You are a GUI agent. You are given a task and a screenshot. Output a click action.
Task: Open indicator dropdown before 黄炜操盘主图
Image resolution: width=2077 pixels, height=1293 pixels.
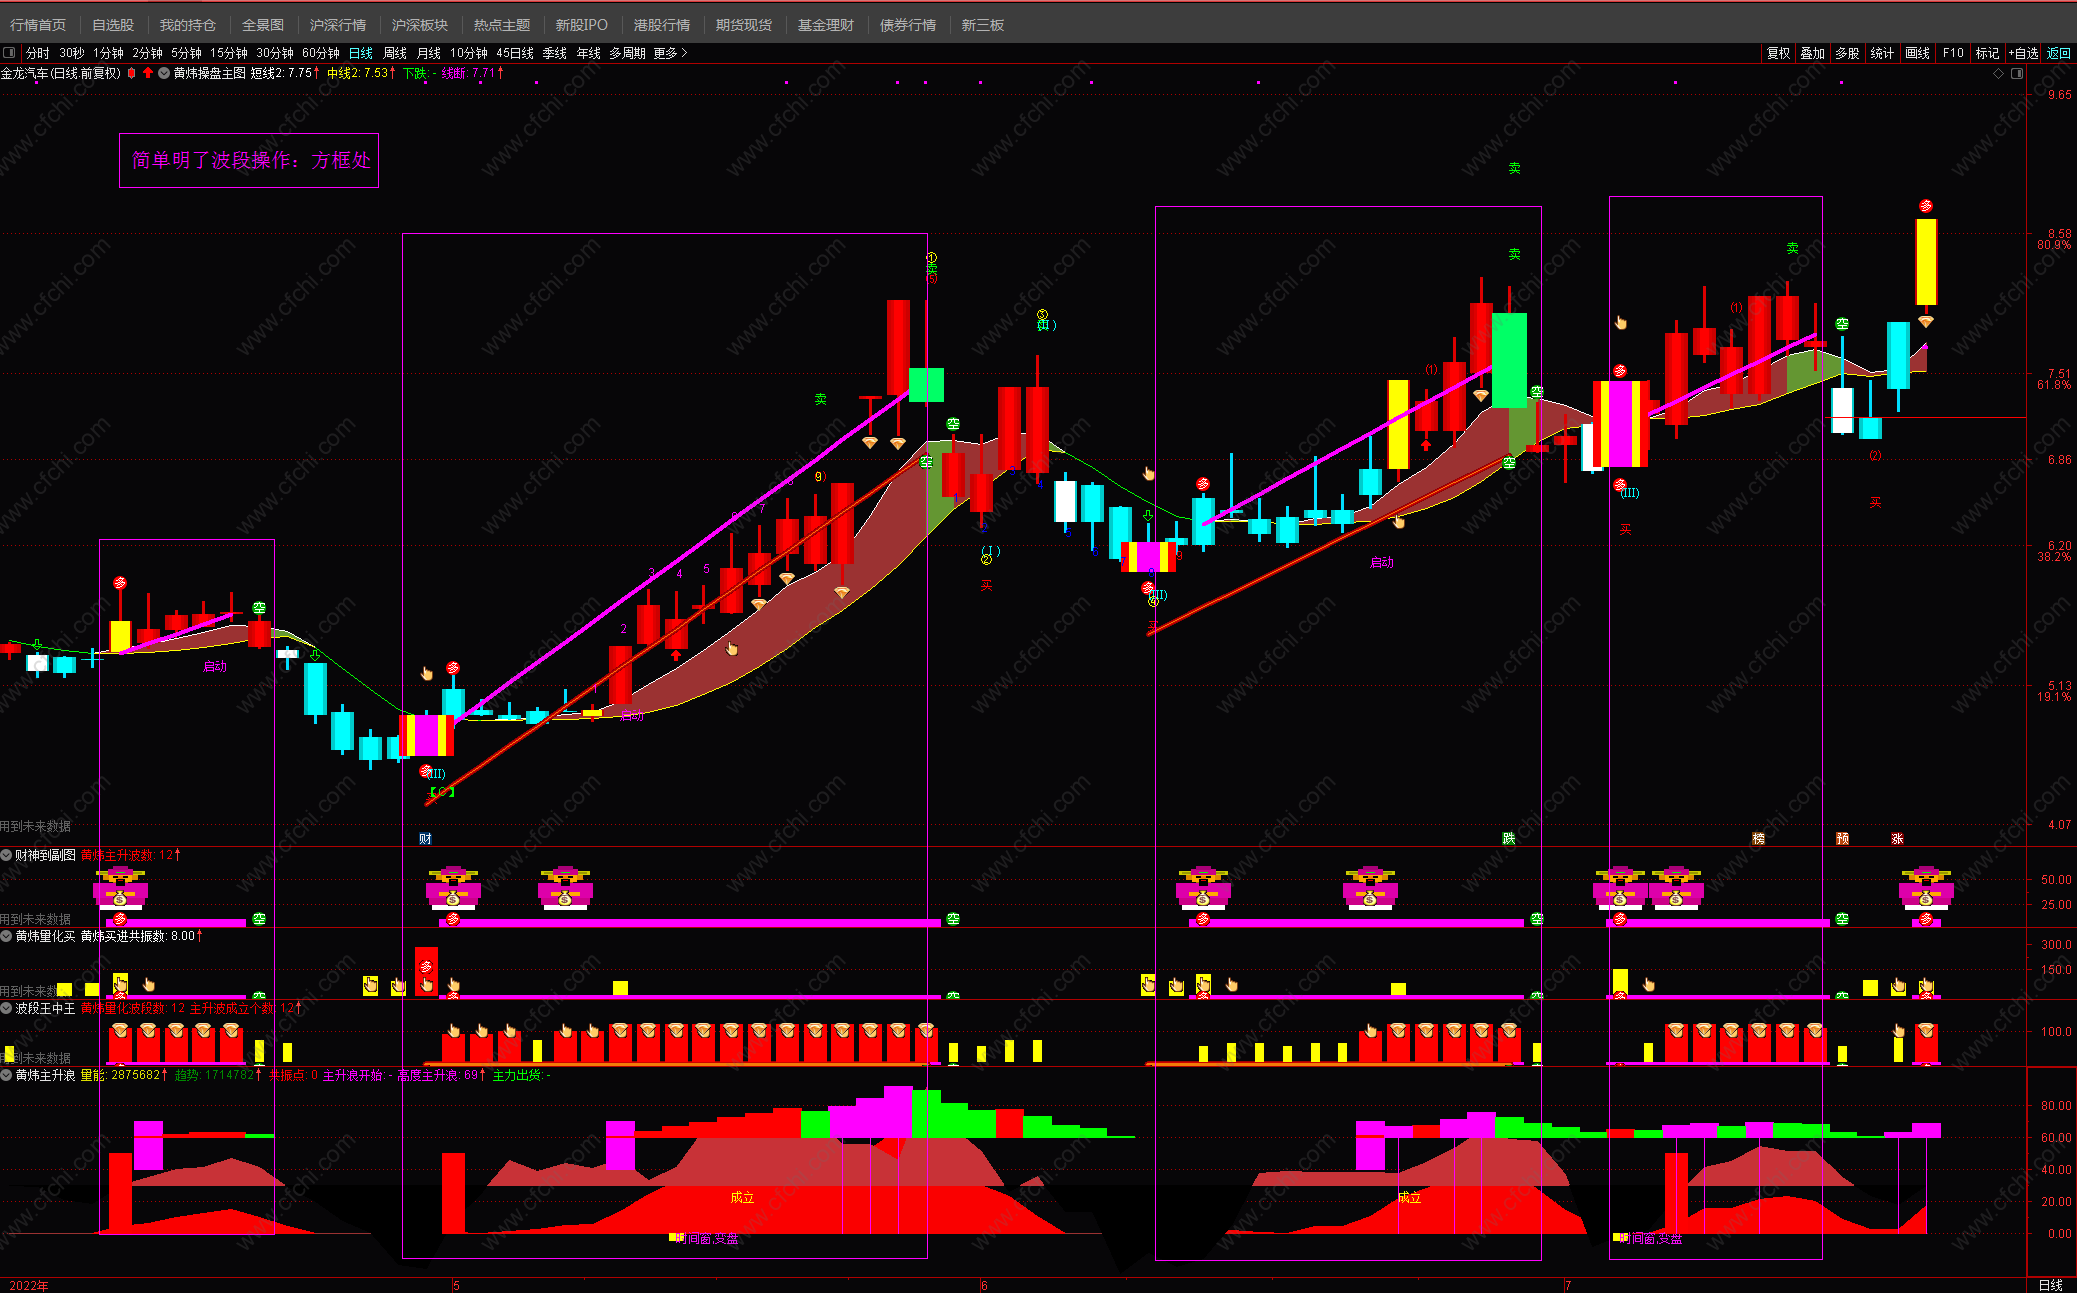pyautogui.click(x=164, y=73)
